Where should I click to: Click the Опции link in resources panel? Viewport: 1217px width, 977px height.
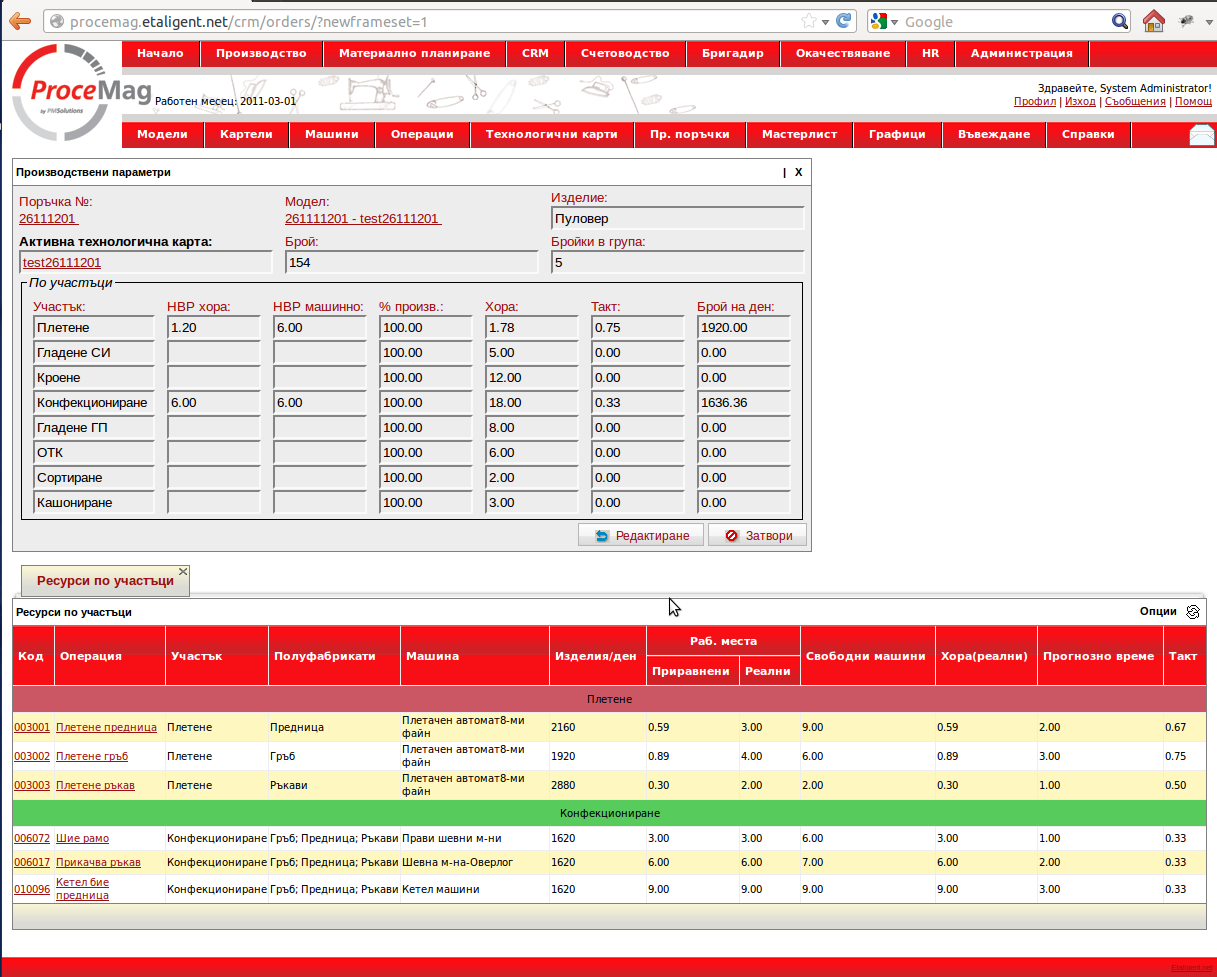[x=1158, y=612]
